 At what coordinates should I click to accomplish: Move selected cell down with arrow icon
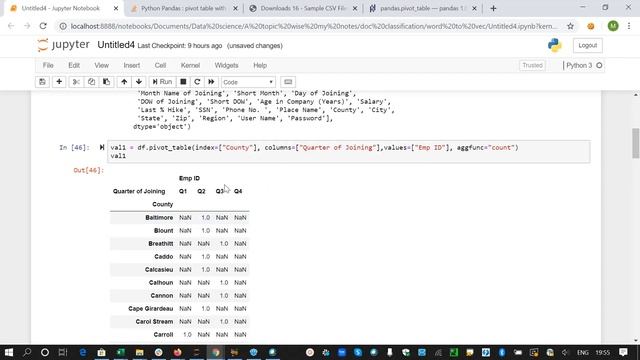[139, 82]
